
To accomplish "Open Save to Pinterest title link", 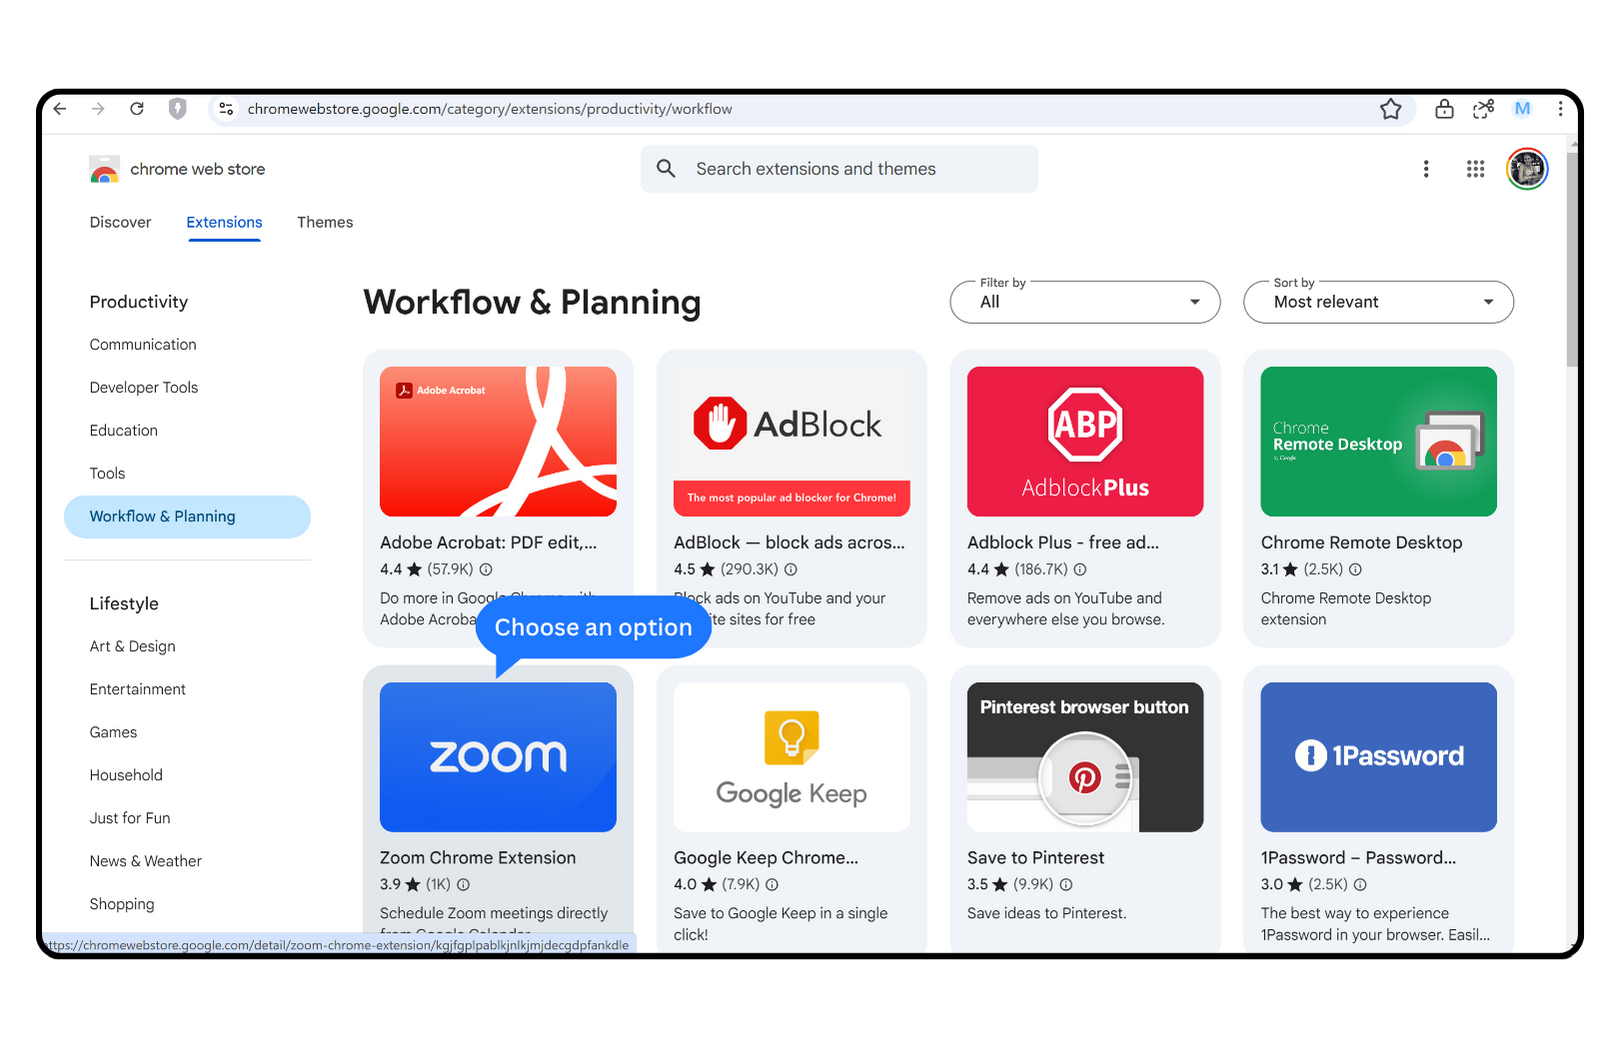I will point(1036,858).
